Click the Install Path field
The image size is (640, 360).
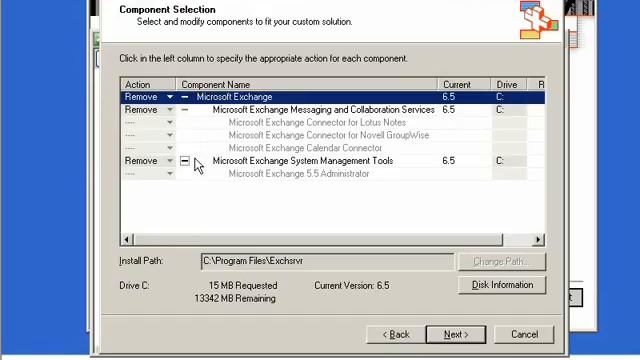327,261
